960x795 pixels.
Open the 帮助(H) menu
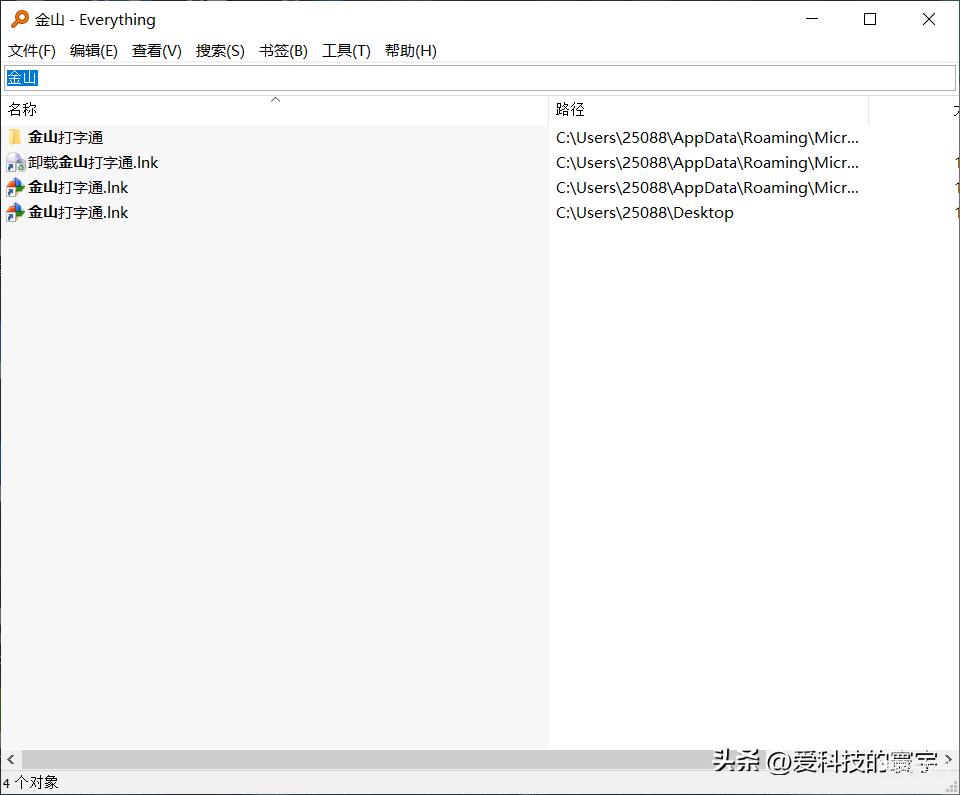tap(411, 51)
